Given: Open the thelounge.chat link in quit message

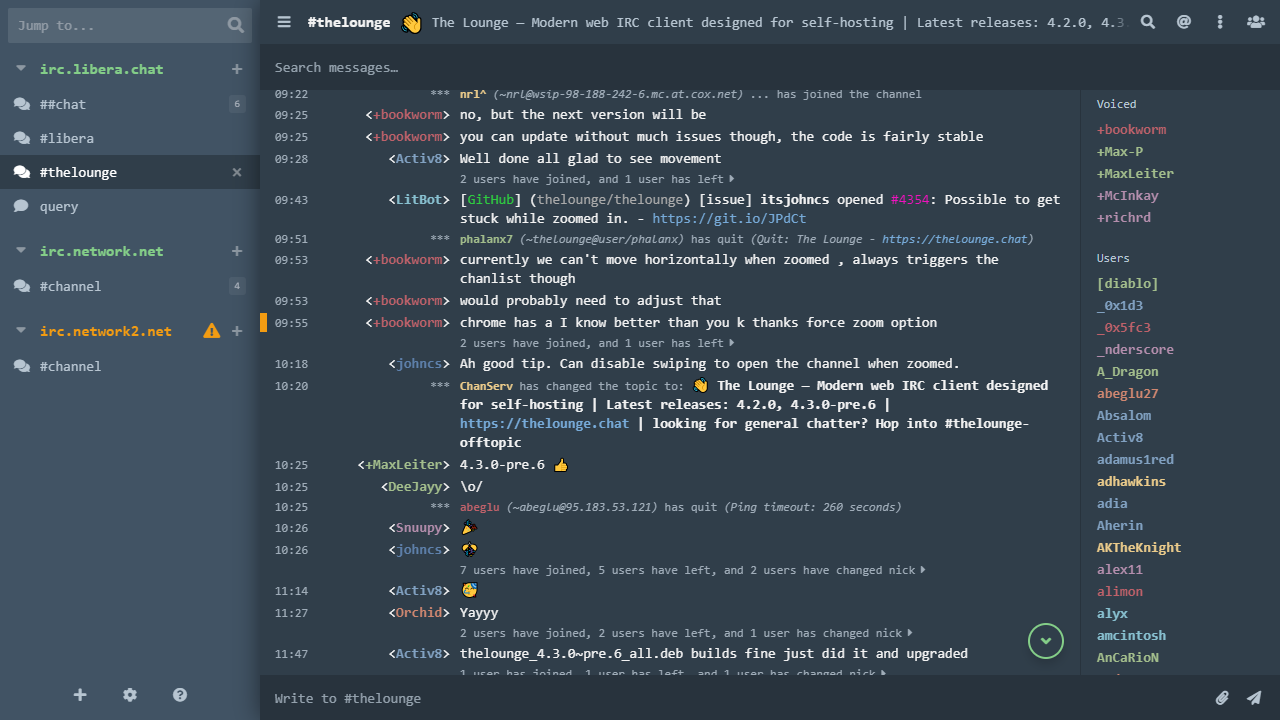Looking at the screenshot, I should pyautogui.click(x=954, y=240).
